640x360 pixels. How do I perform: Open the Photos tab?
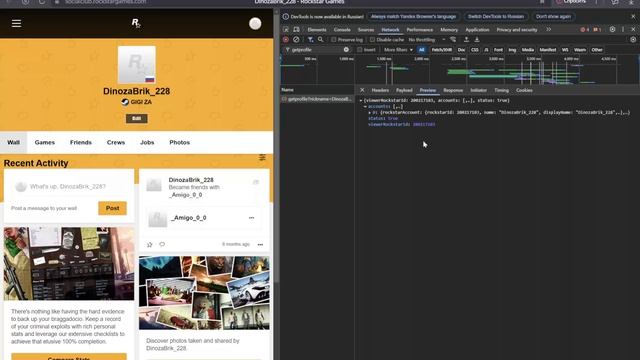[x=180, y=142]
